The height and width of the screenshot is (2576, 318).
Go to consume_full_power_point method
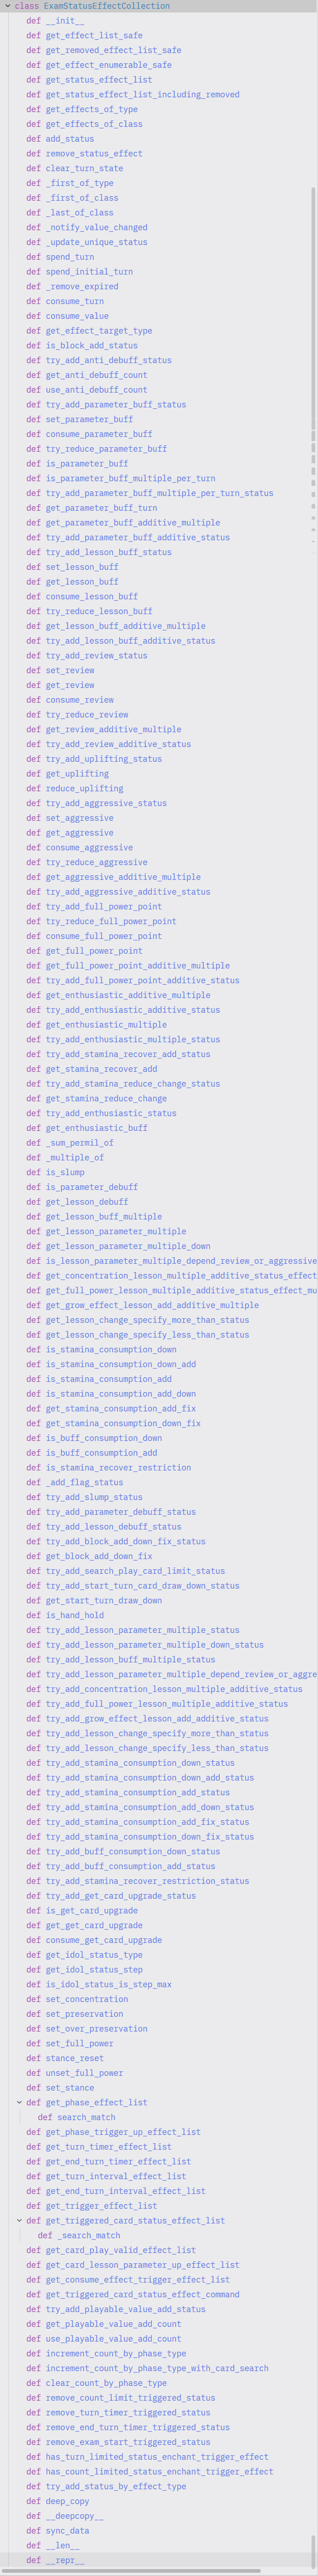pos(103,936)
